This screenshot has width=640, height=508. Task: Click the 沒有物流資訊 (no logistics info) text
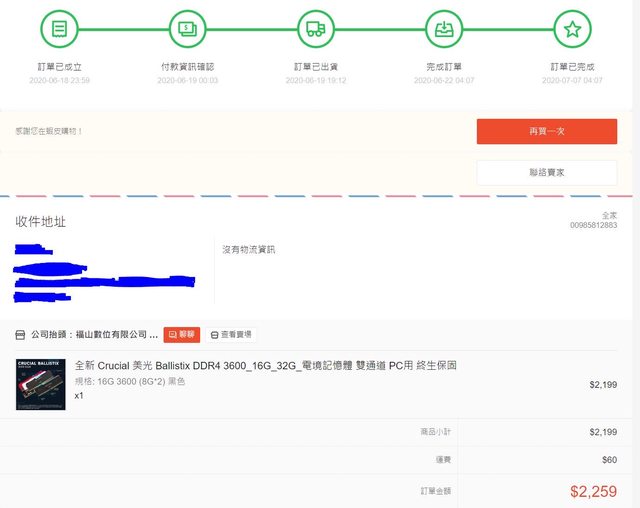[x=248, y=249]
